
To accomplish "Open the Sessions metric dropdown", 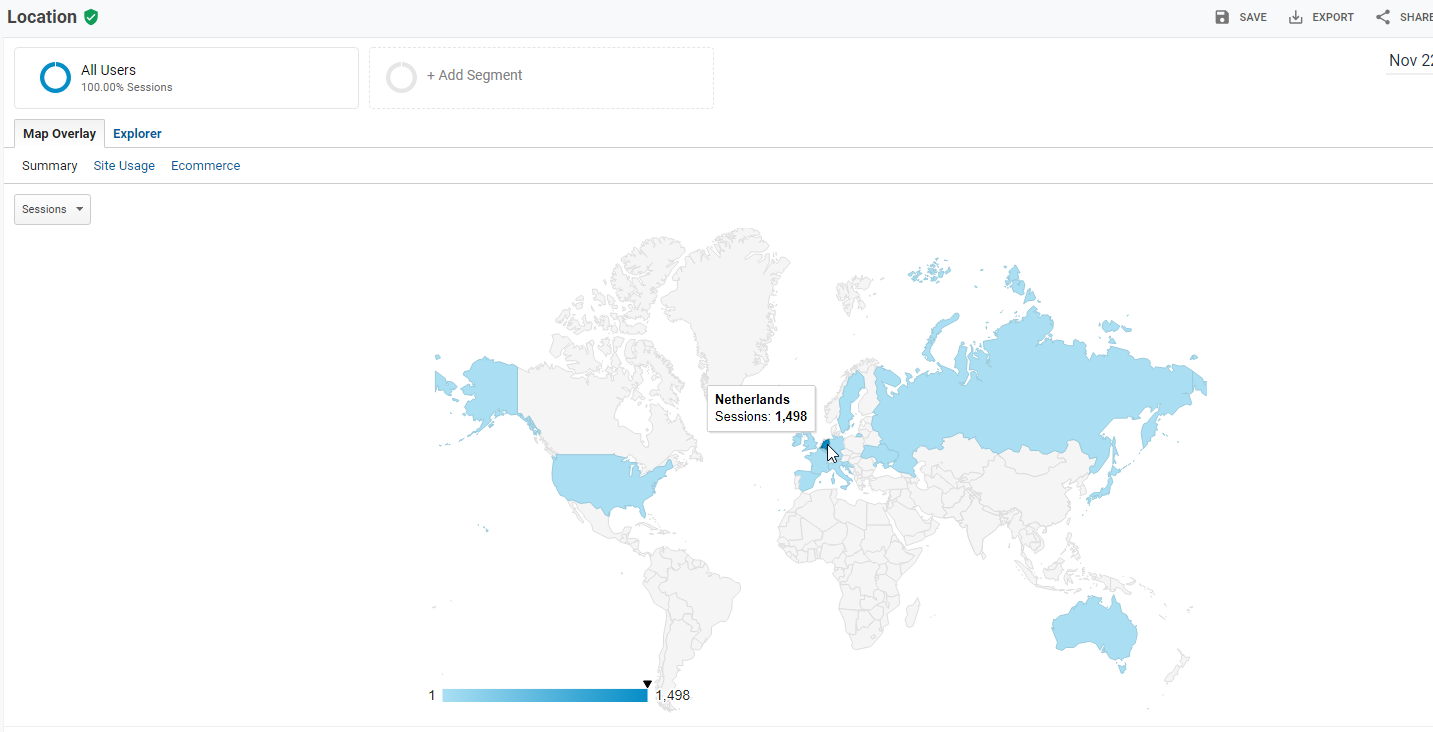I will click(x=52, y=209).
